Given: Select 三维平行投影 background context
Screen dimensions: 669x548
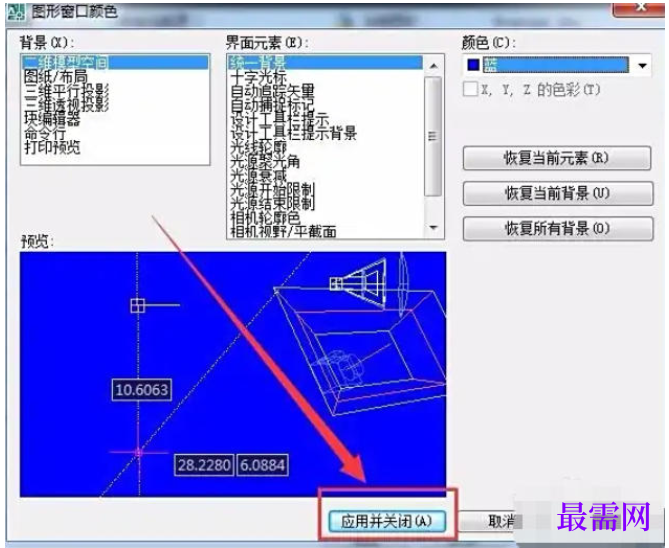Looking at the screenshot, I should click(x=66, y=91).
